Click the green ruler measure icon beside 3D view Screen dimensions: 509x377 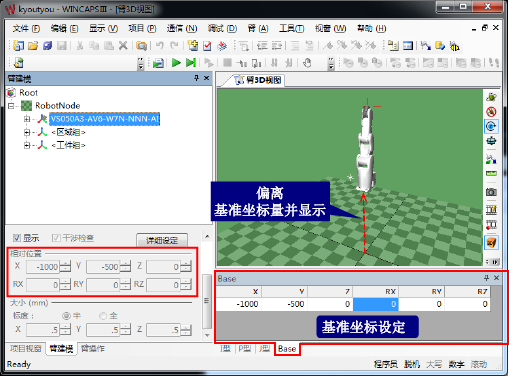tap(491, 174)
